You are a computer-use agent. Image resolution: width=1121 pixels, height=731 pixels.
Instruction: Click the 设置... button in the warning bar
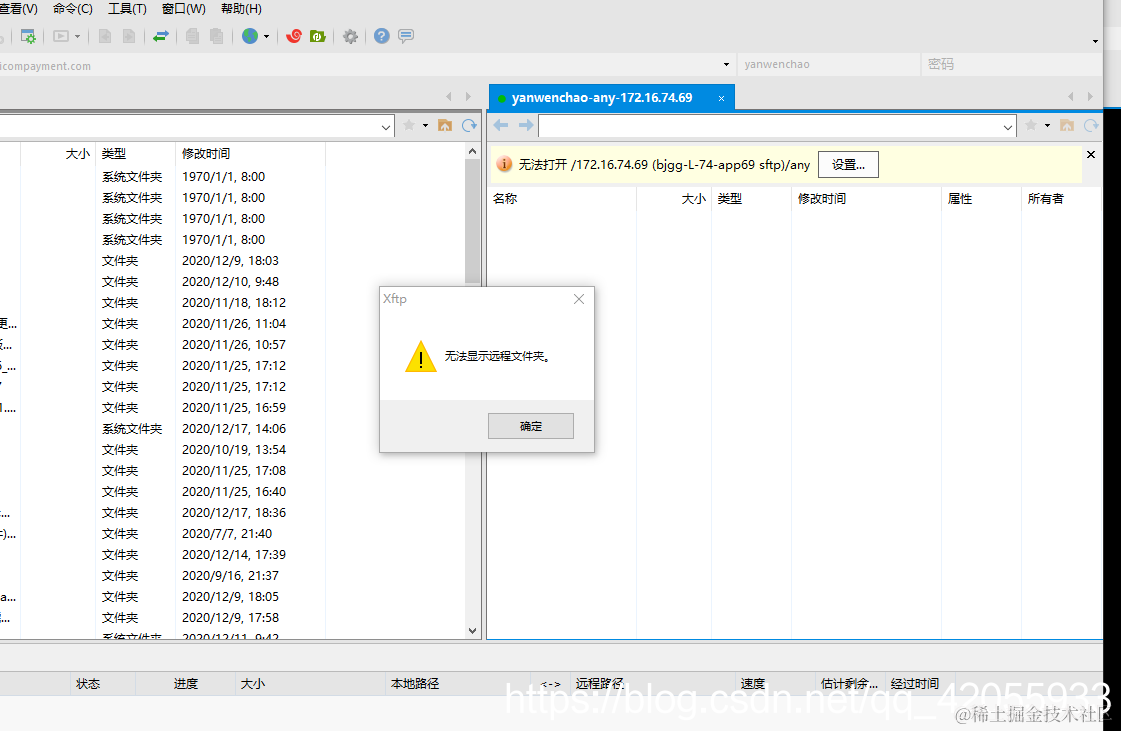pyautogui.click(x=848, y=165)
